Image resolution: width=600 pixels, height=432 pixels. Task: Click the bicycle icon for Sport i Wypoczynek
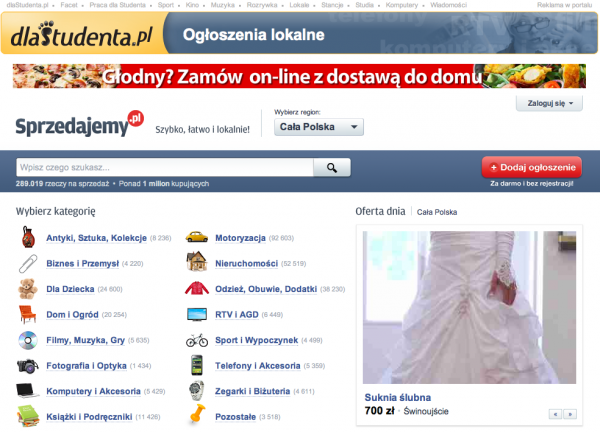point(197,340)
